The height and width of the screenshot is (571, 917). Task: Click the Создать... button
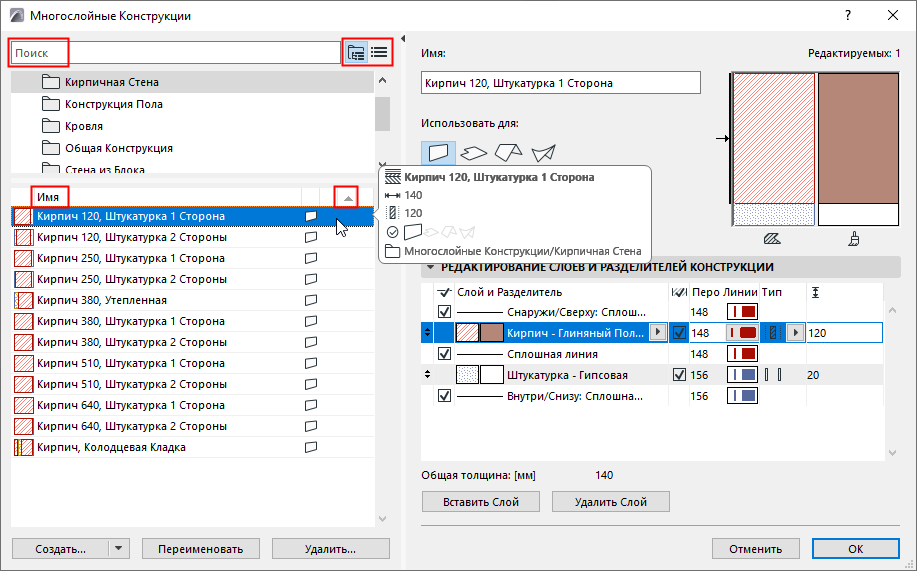pyautogui.click(x=60, y=549)
